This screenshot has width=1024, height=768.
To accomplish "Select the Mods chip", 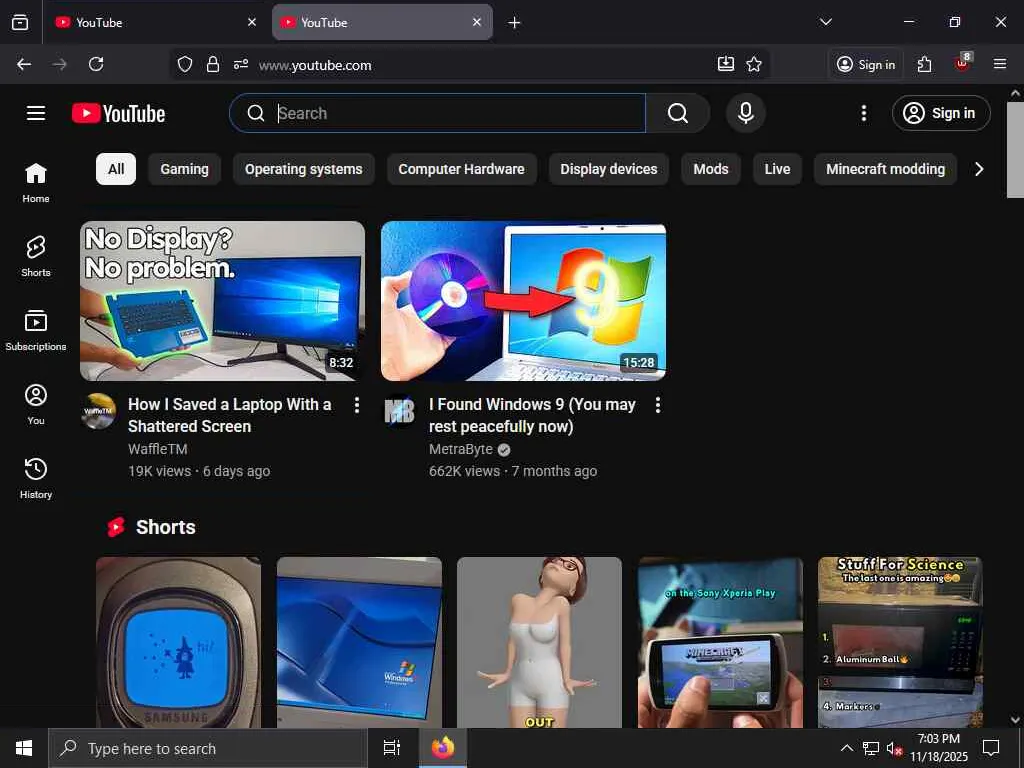I will (x=711, y=169).
